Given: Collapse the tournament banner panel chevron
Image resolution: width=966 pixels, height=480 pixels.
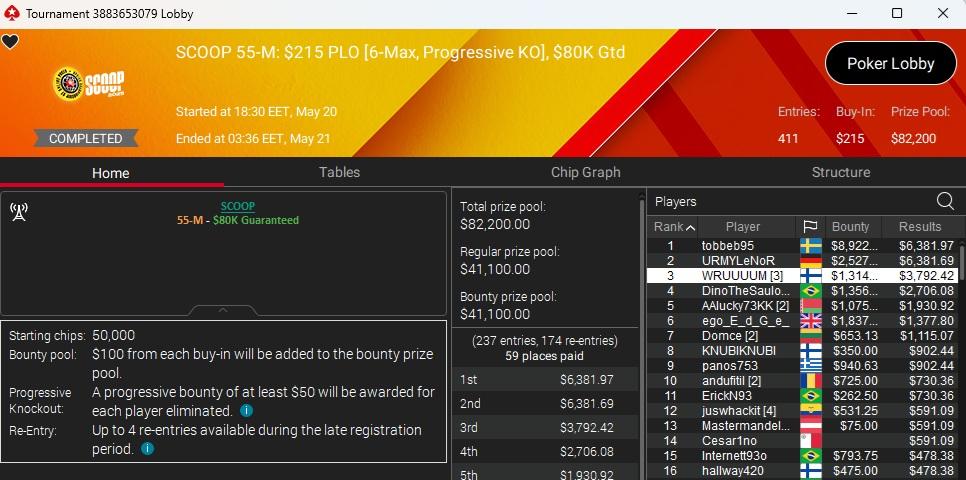Looking at the screenshot, I should [x=223, y=310].
